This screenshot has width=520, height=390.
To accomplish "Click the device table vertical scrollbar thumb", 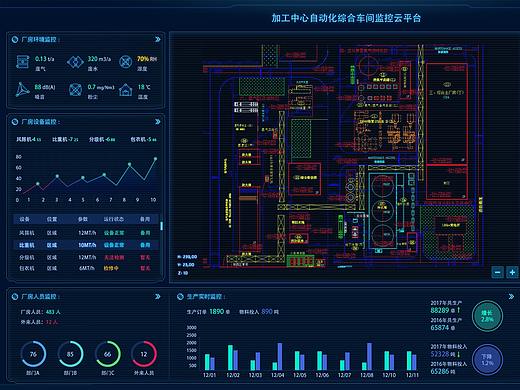I will pyautogui.click(x=161, y=226).
